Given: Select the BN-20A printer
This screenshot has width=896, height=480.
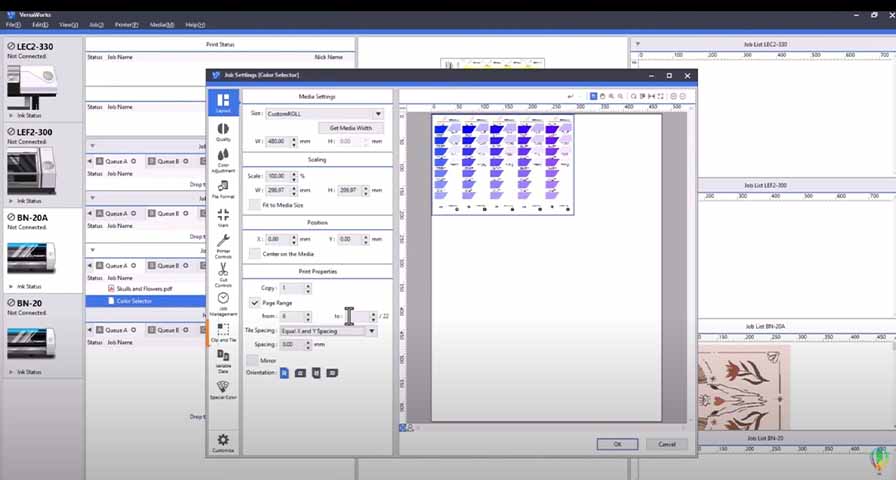Looking at the screenshot, I should coord(41,250).
